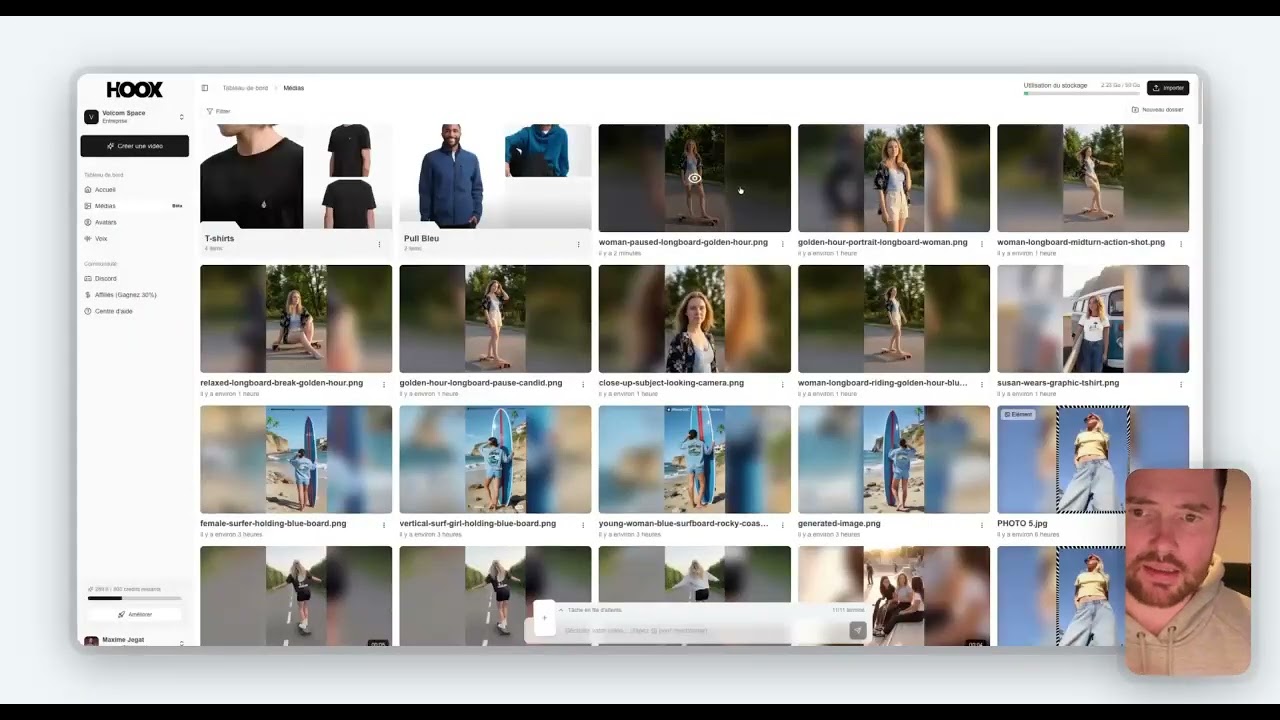Open options for woman-longboard-midturn-action-shot.png
The image size is (1280, 720).
tap(1181, 244)
